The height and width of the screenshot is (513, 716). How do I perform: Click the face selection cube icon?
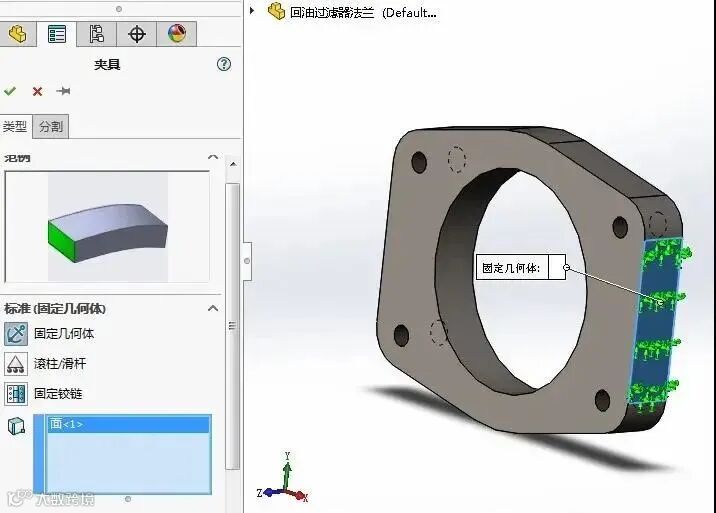tap(16, 426)
